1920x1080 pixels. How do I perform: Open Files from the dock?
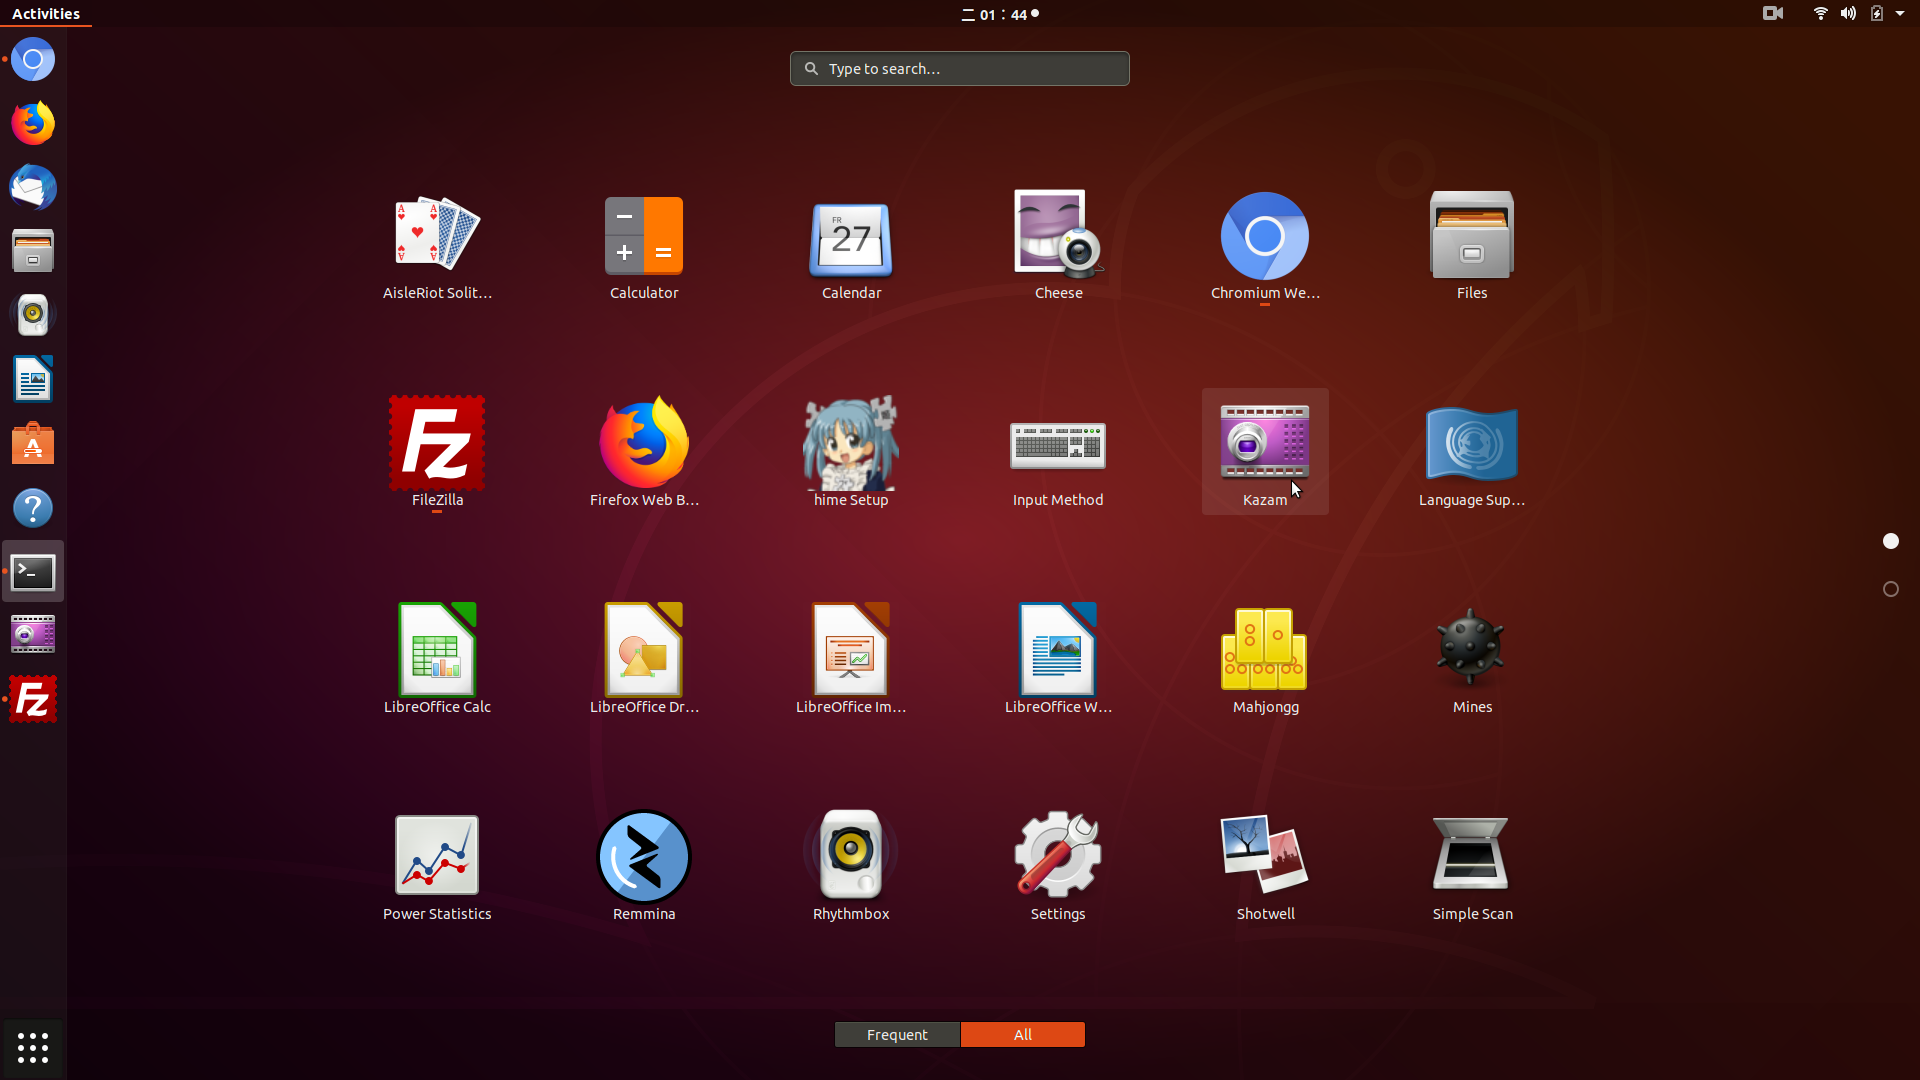[x=33, y=252]
